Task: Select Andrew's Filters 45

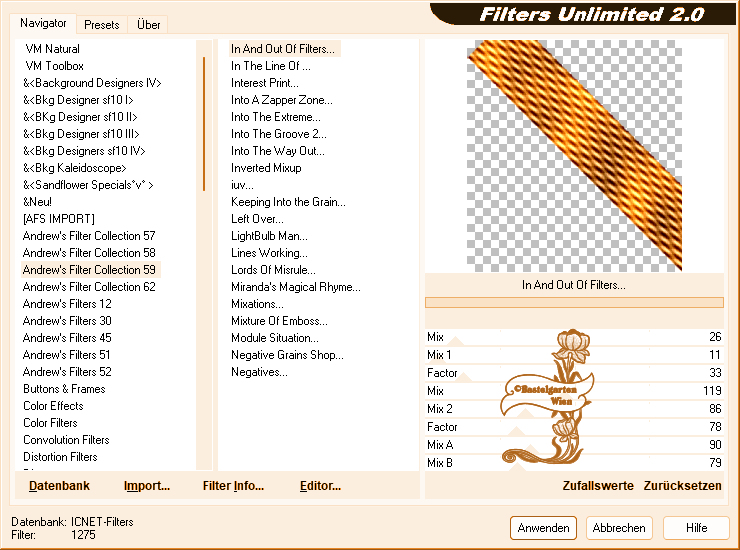Action: (67, 338)
